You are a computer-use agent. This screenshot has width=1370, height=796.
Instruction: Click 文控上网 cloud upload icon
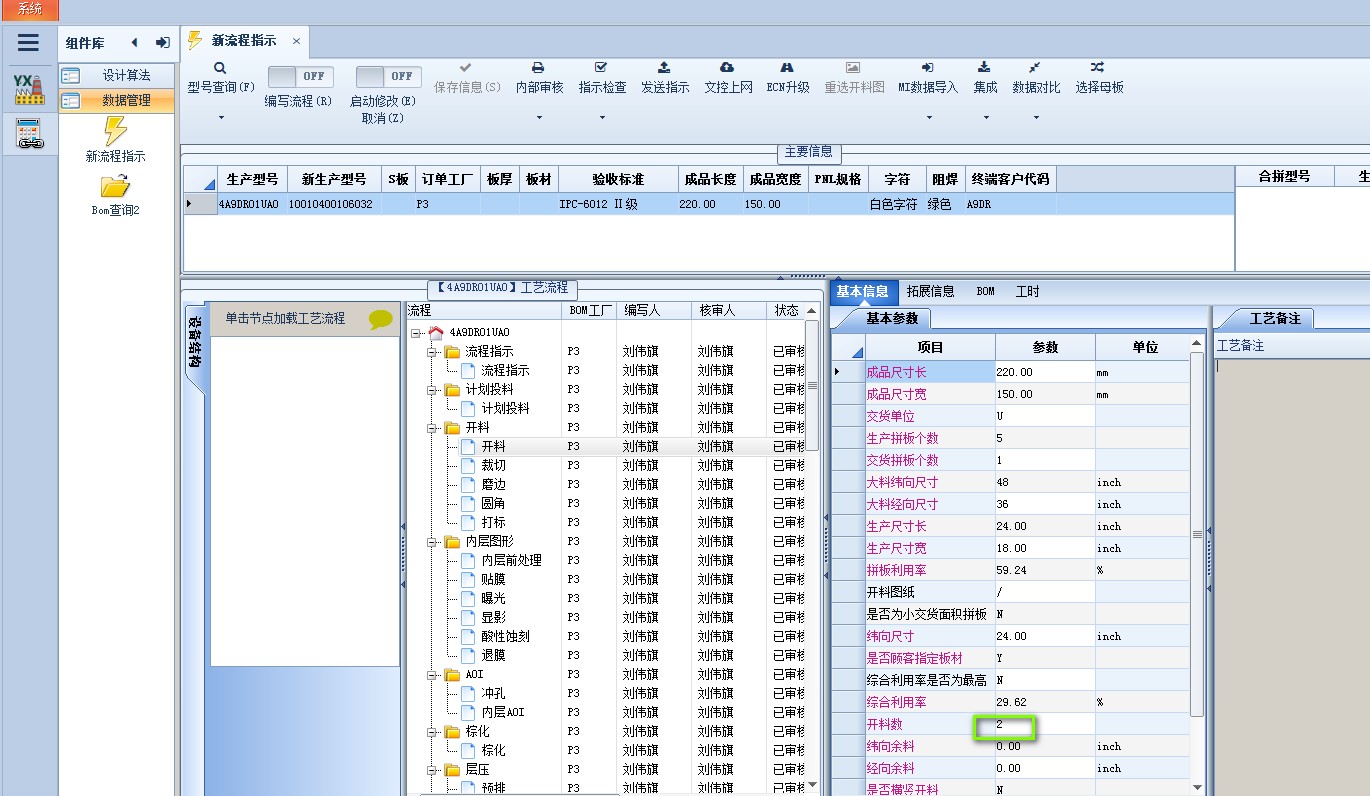click(727, 68)
